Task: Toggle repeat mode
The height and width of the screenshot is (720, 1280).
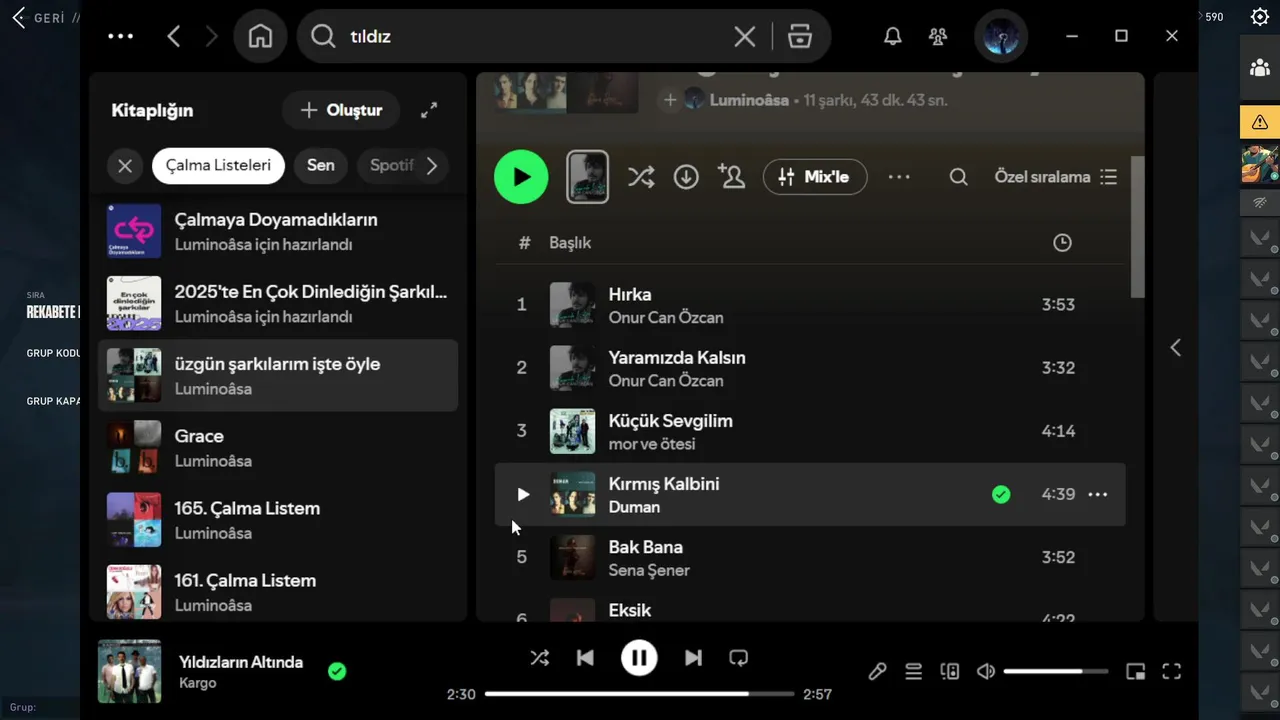Action: [739, 658]
